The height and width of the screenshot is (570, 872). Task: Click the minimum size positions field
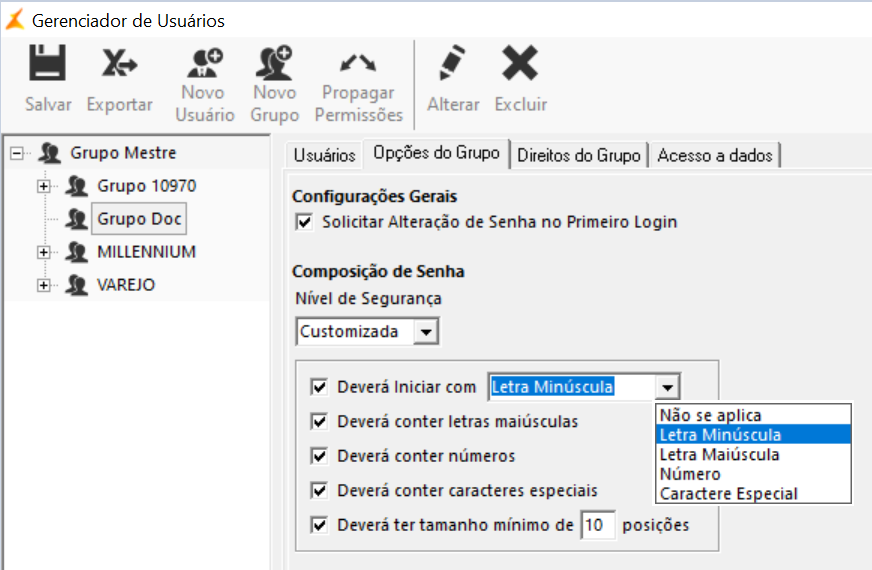pos(598,525)
